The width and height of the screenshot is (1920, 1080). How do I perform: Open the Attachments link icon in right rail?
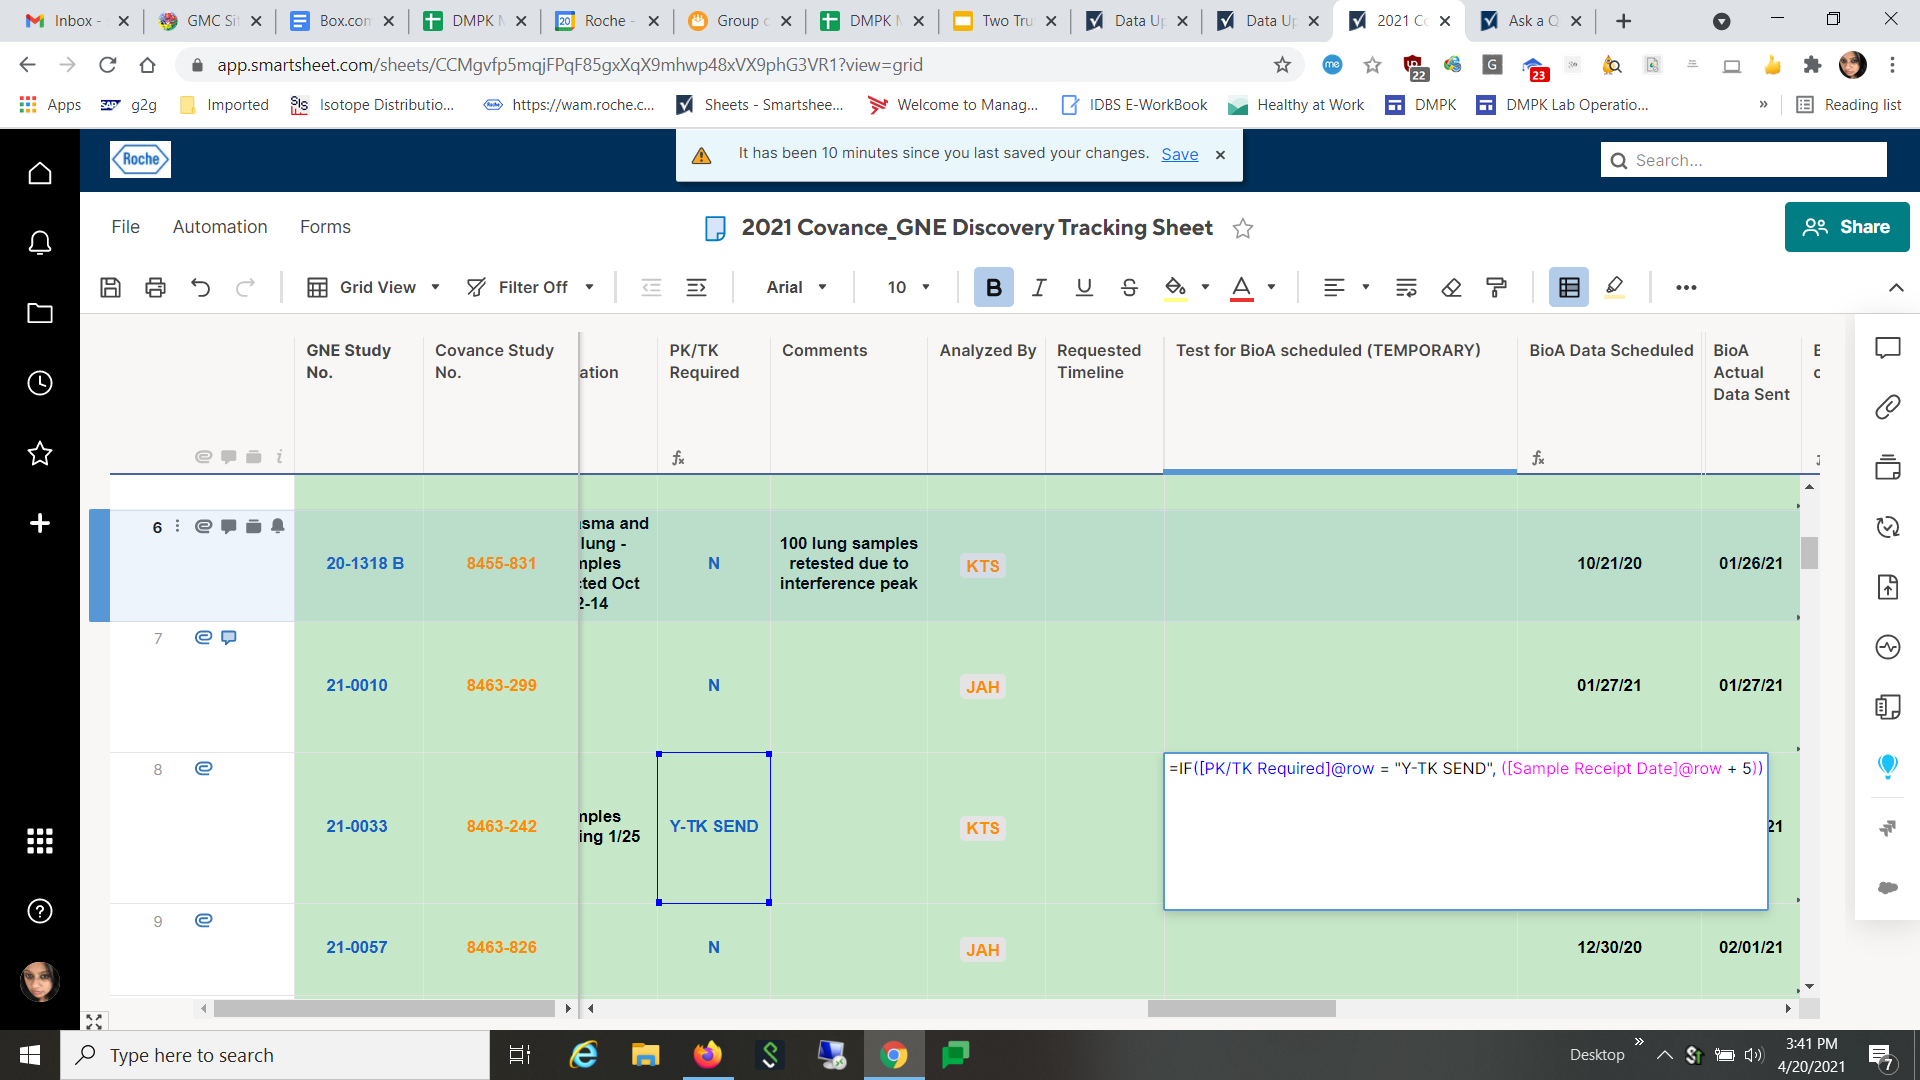pyautogui.click(x=1888, y=407)
